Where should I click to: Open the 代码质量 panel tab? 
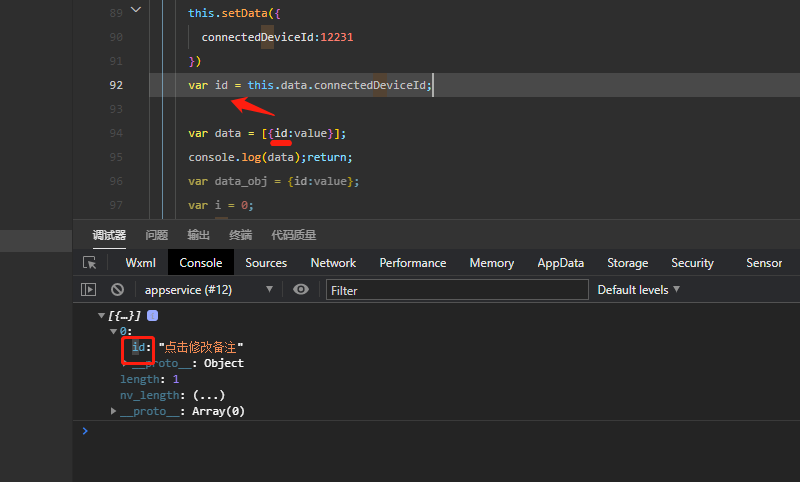click(x=293, y=235)
